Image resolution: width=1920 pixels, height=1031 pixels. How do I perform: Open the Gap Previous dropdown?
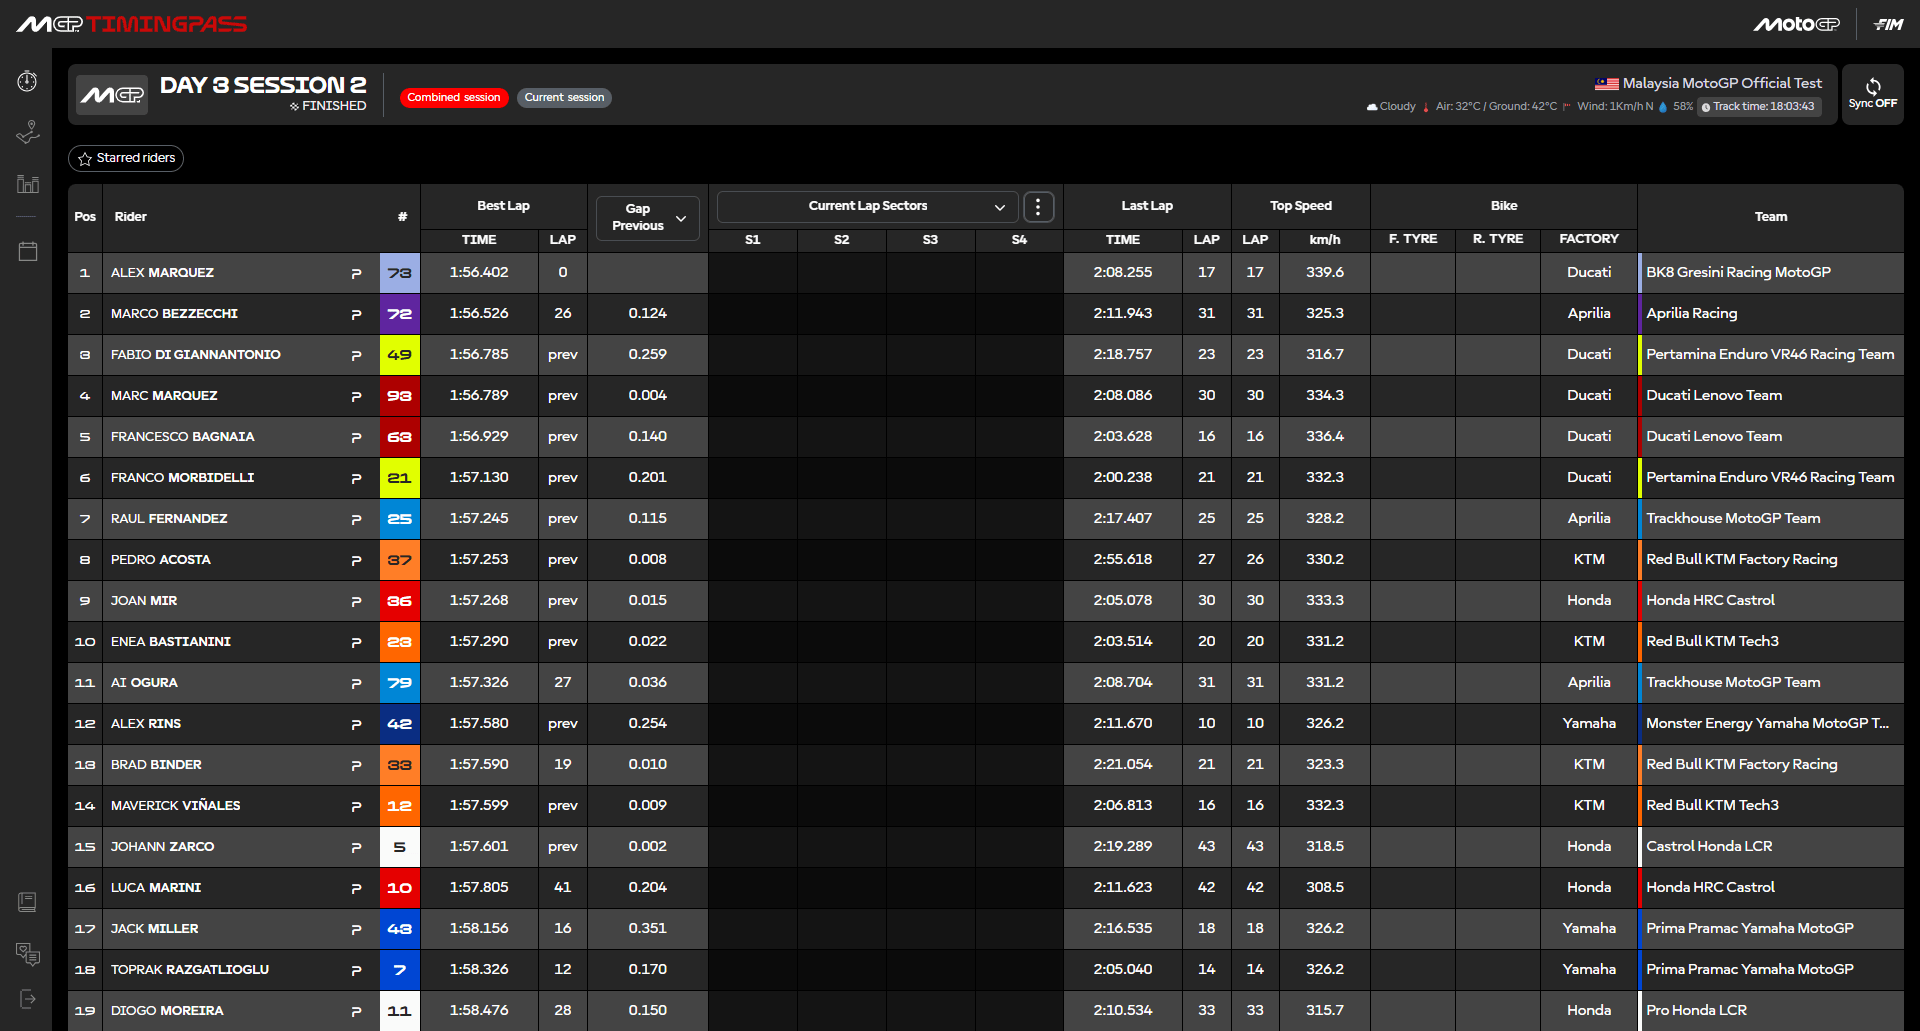pyautogui.click(x=648, y=217)
